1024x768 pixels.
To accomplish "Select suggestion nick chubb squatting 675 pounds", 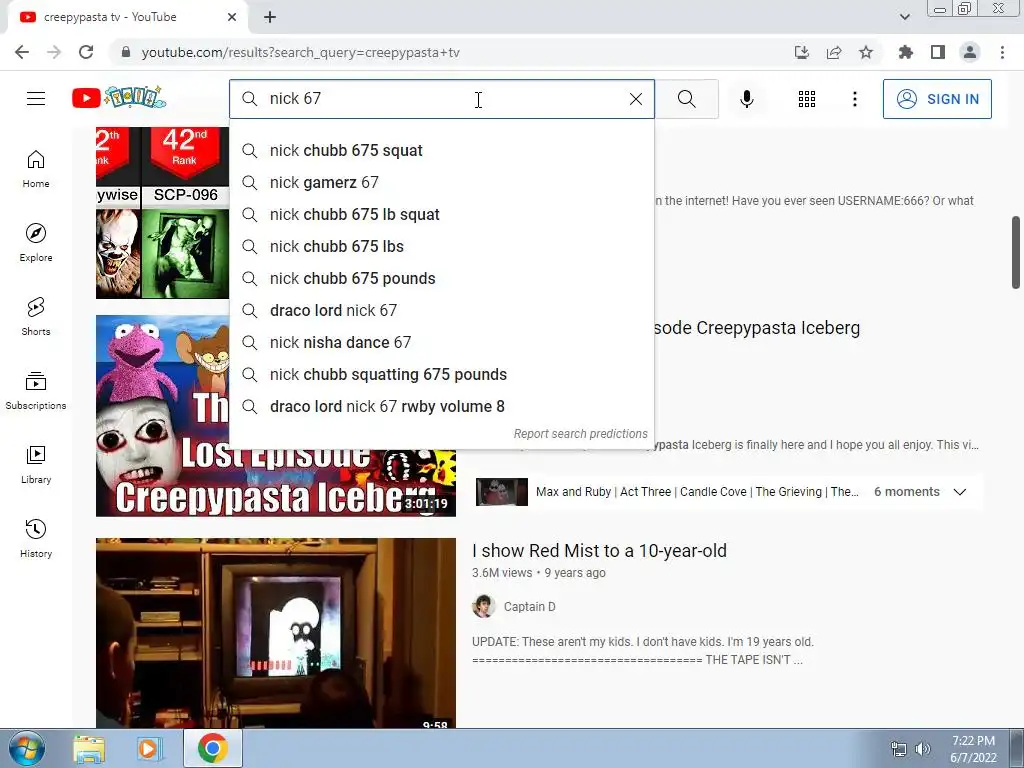I will click(x=442, y=374).
